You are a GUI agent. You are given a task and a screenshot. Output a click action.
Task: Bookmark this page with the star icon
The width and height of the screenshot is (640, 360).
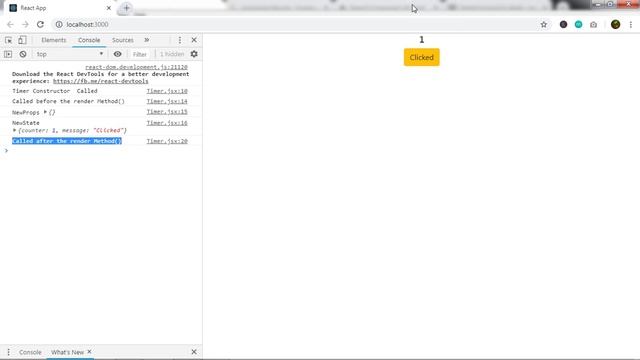click(x=544, y=24)
